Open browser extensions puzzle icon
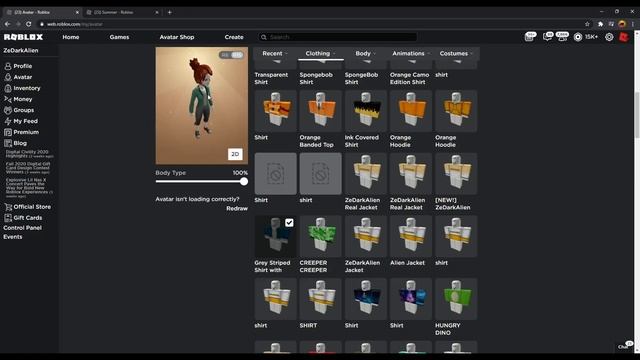The image size is (640, 360). pyautogui.click(x=600, y=24)
